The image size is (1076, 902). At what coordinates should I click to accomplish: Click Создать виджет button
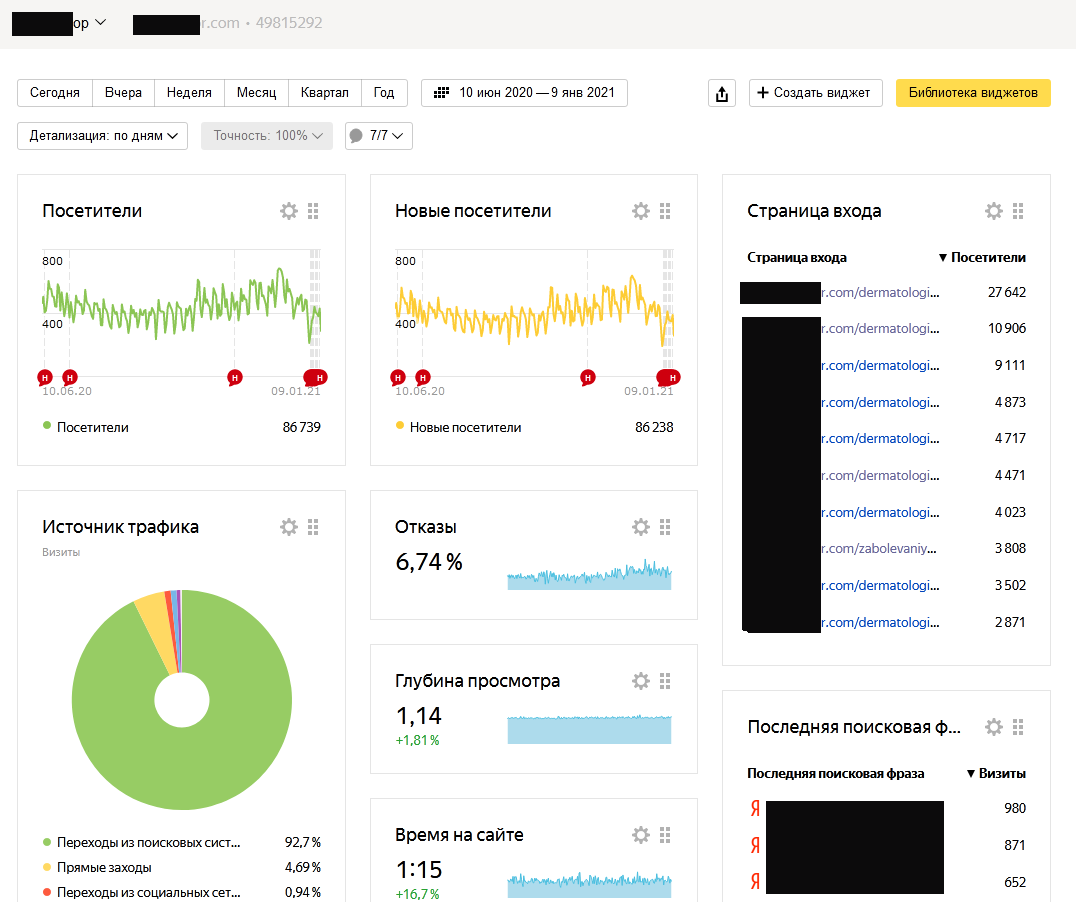click(815, 93)
